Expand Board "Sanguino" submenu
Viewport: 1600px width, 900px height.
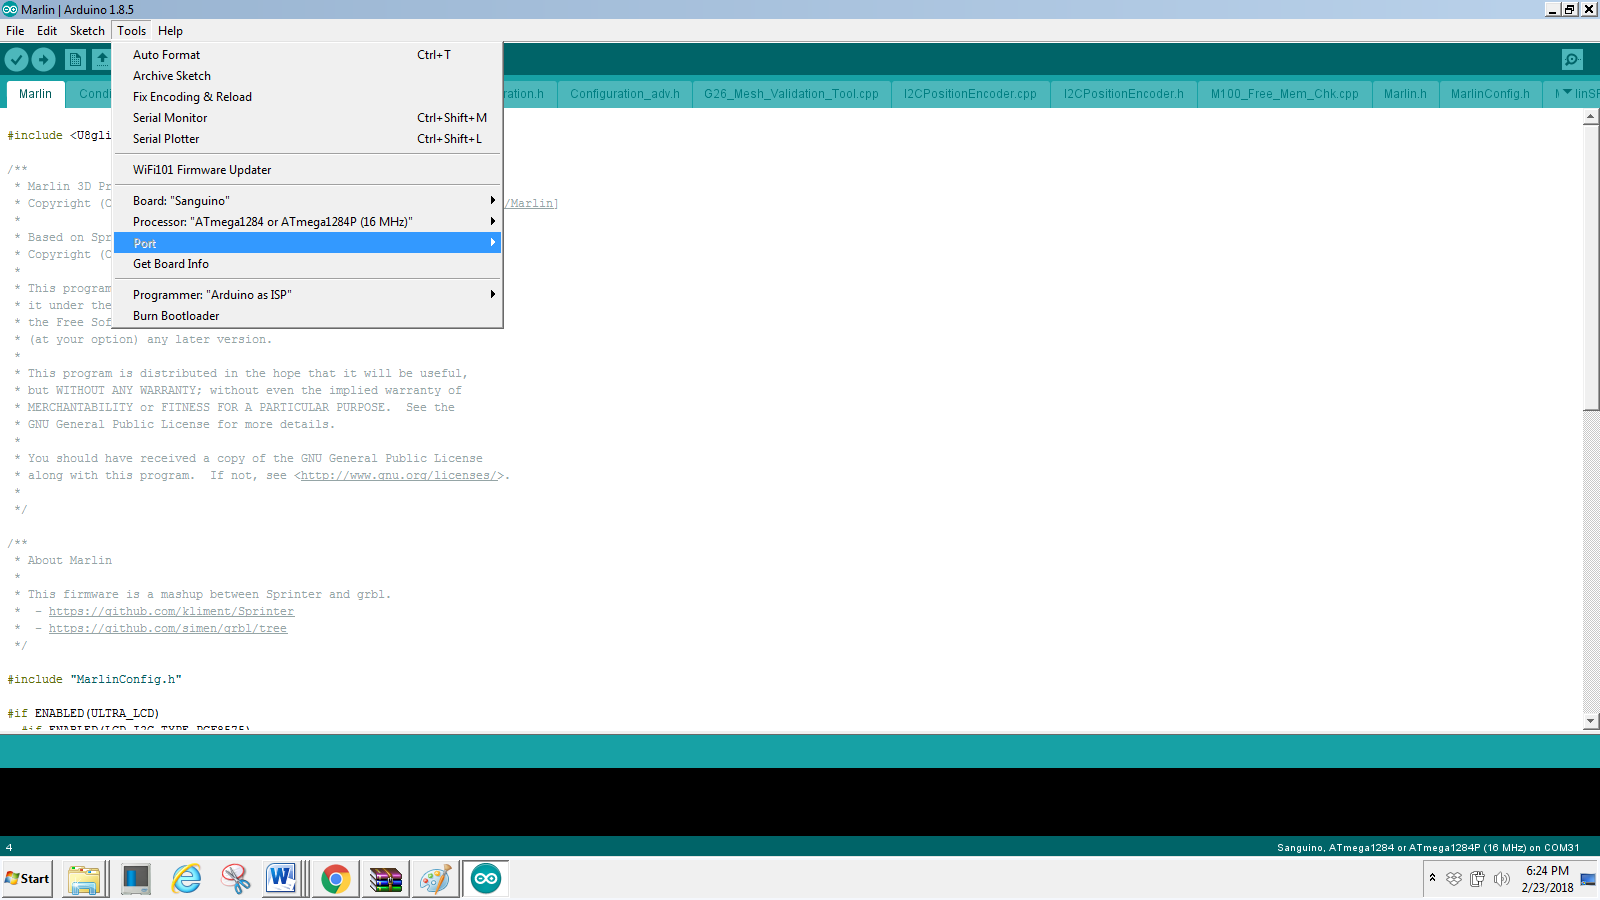pyautogui.click(x=308, y=201)
